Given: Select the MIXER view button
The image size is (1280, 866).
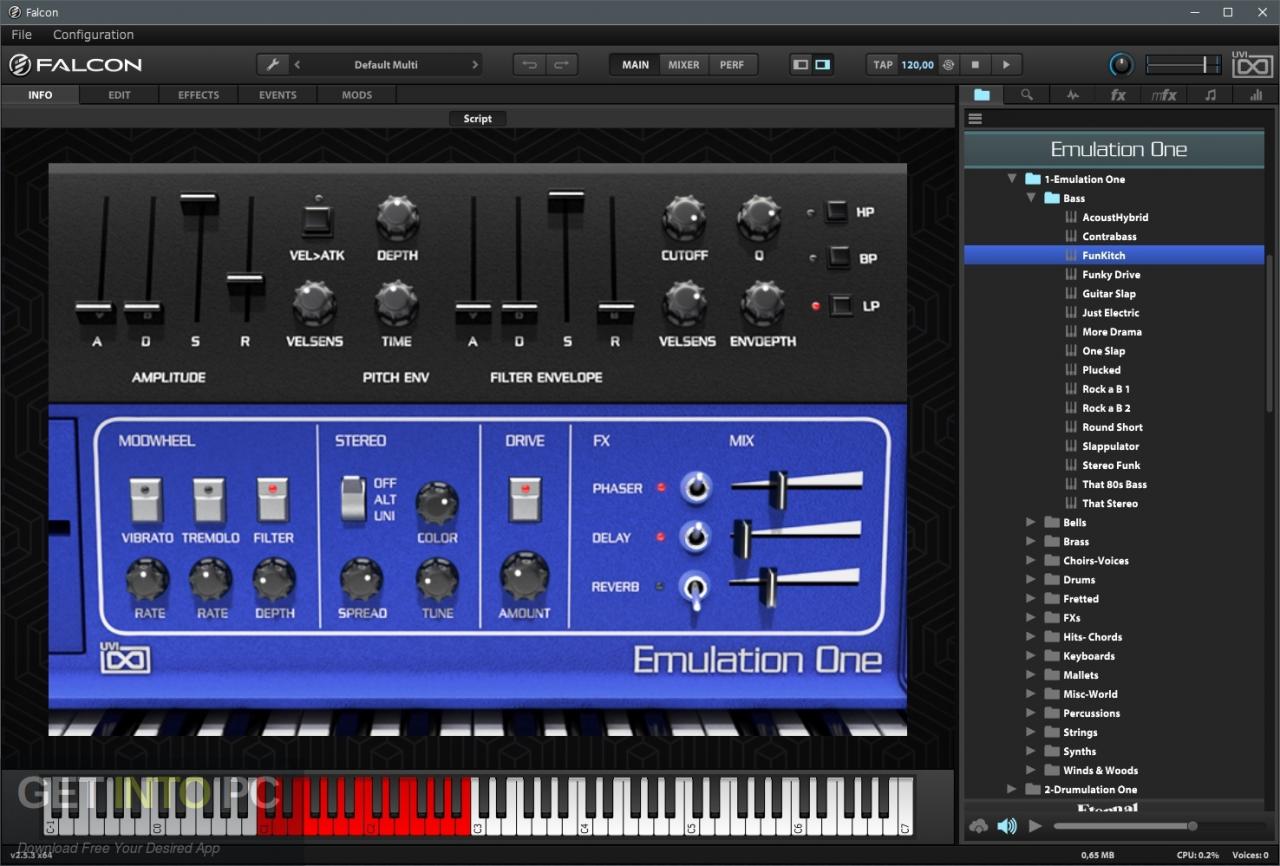Looking at the screenshot, I should coord(684,65).
